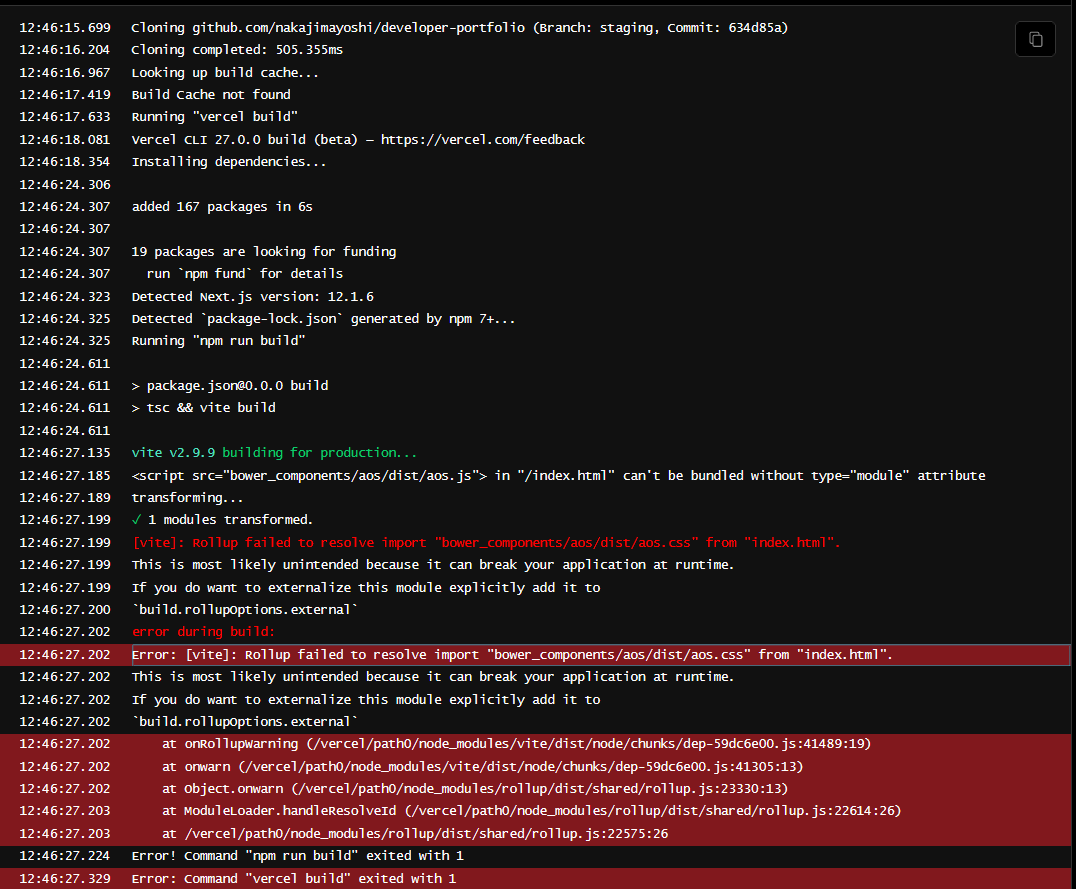Select the green "vite v2.9.9 building for production..." line
The image size is (1076, 889).
[274, 452]
